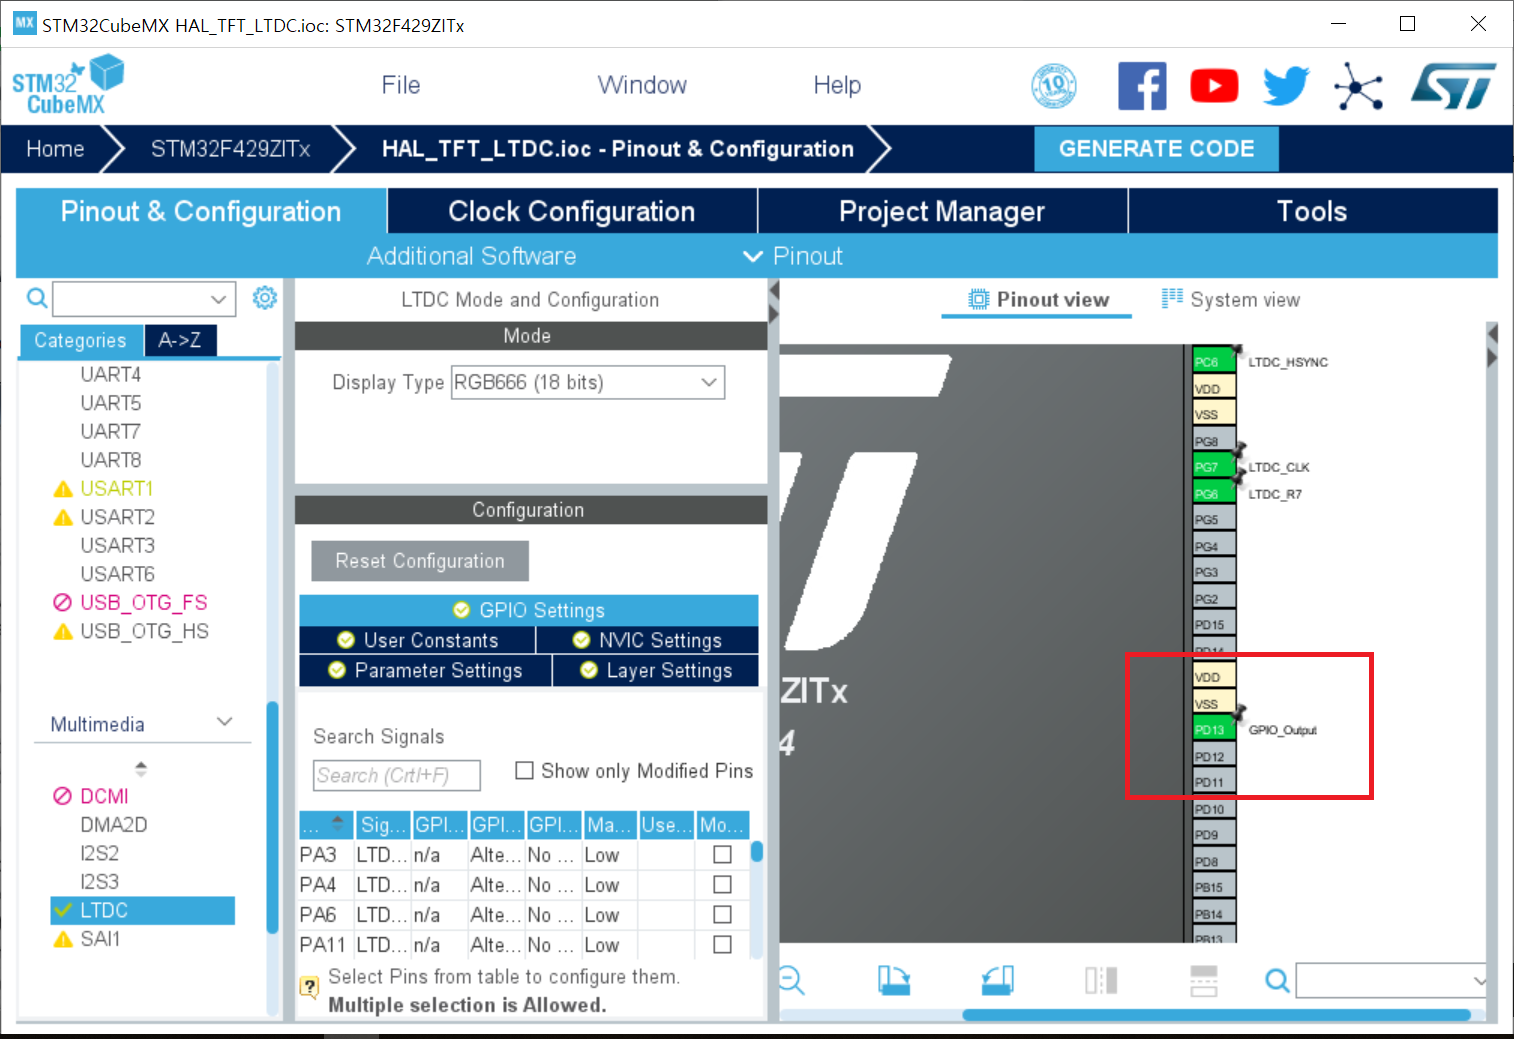Rotate the chip clockwise

tap(894, 980)
